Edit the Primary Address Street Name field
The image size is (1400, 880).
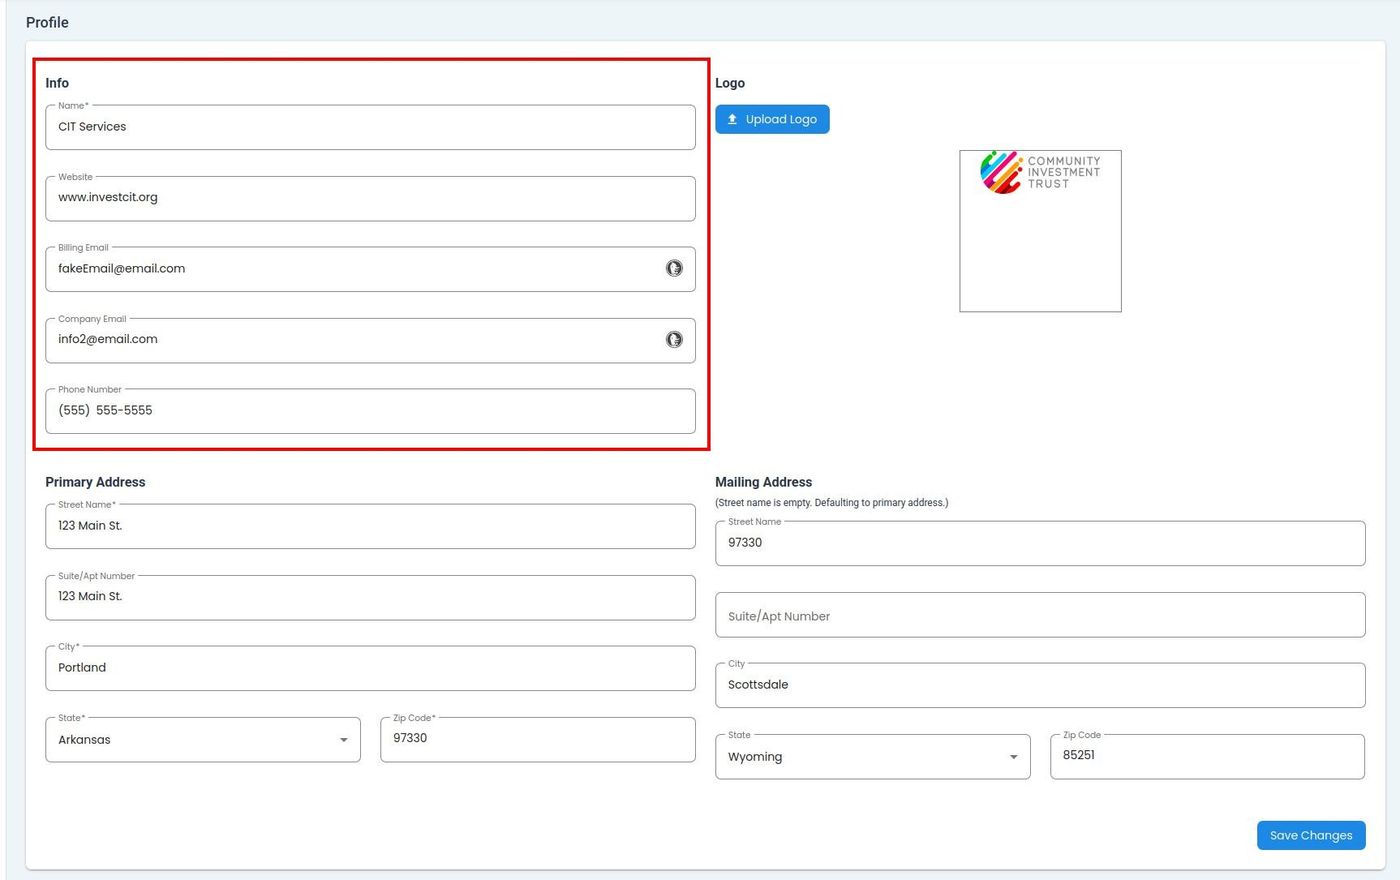(370, 526)
